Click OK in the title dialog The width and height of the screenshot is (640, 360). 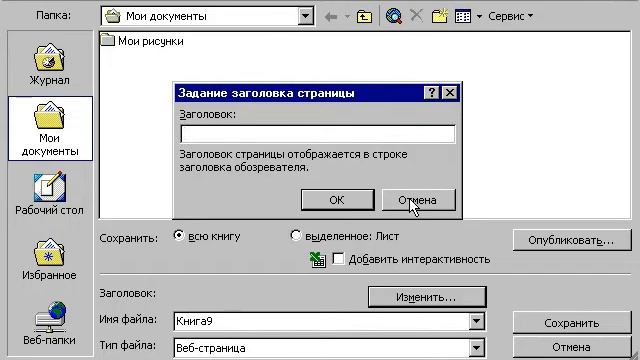click(x=337, y=200)
